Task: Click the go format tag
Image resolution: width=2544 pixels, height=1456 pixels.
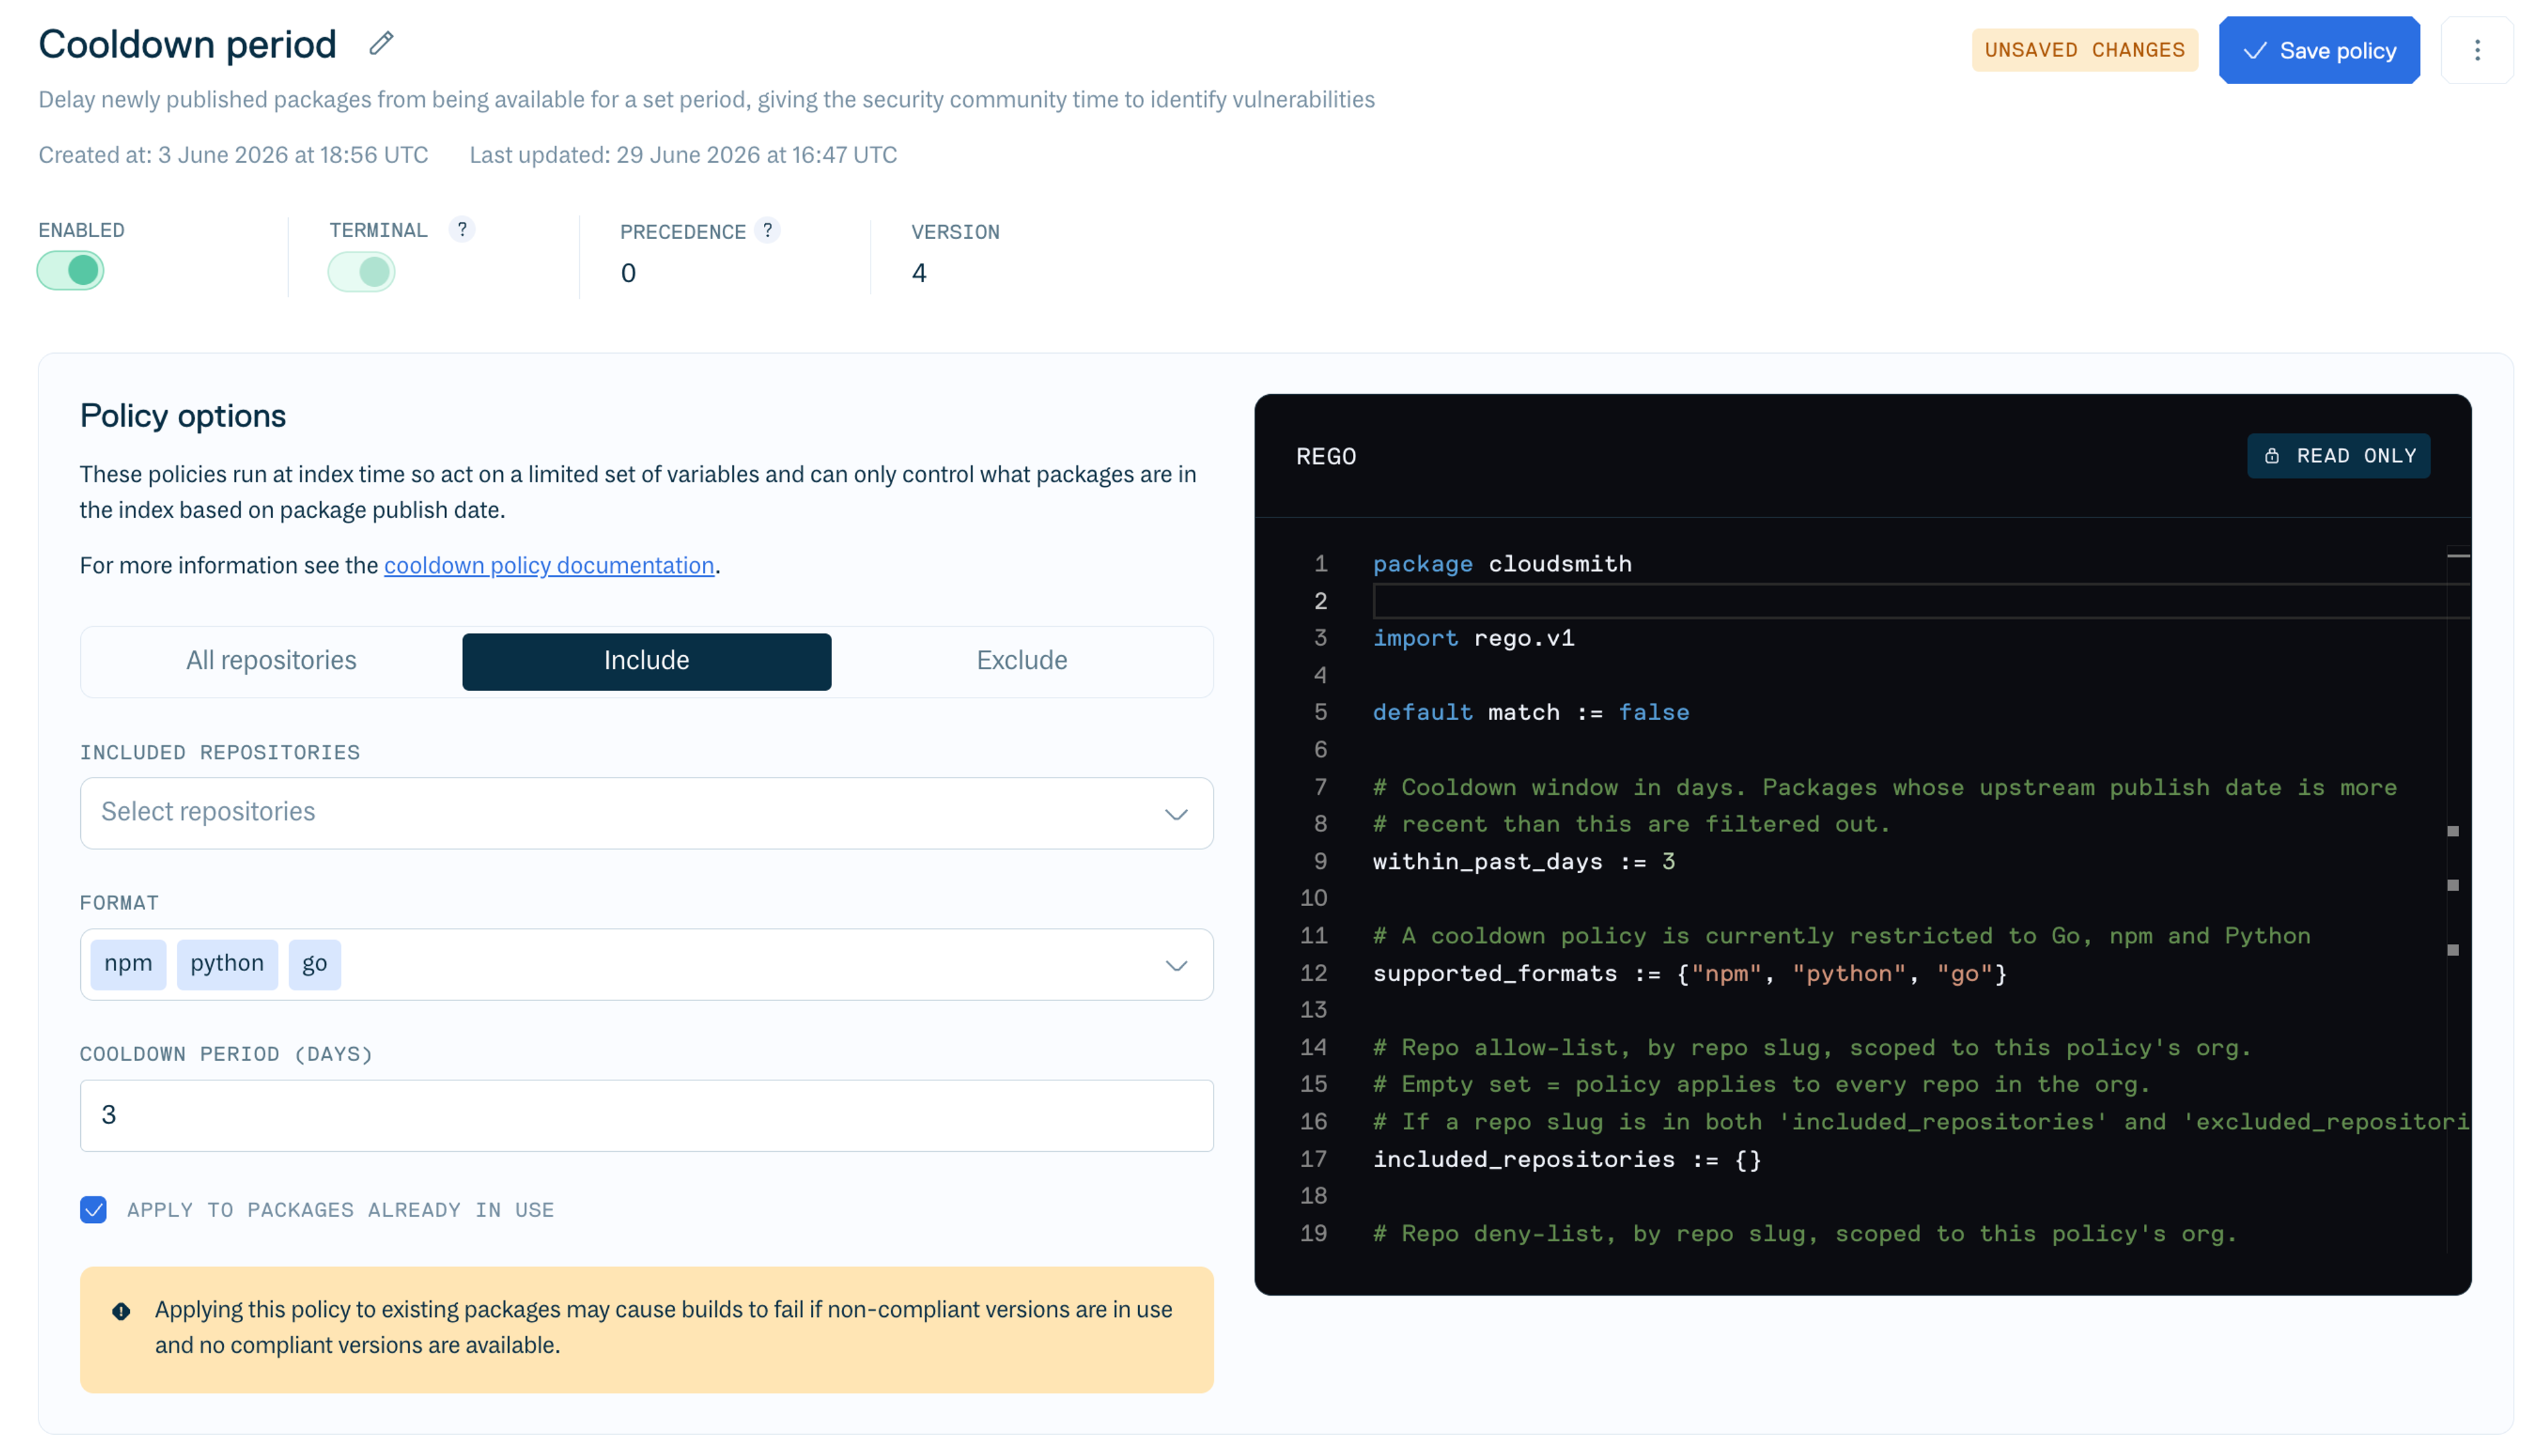Action: coord(314,964)
